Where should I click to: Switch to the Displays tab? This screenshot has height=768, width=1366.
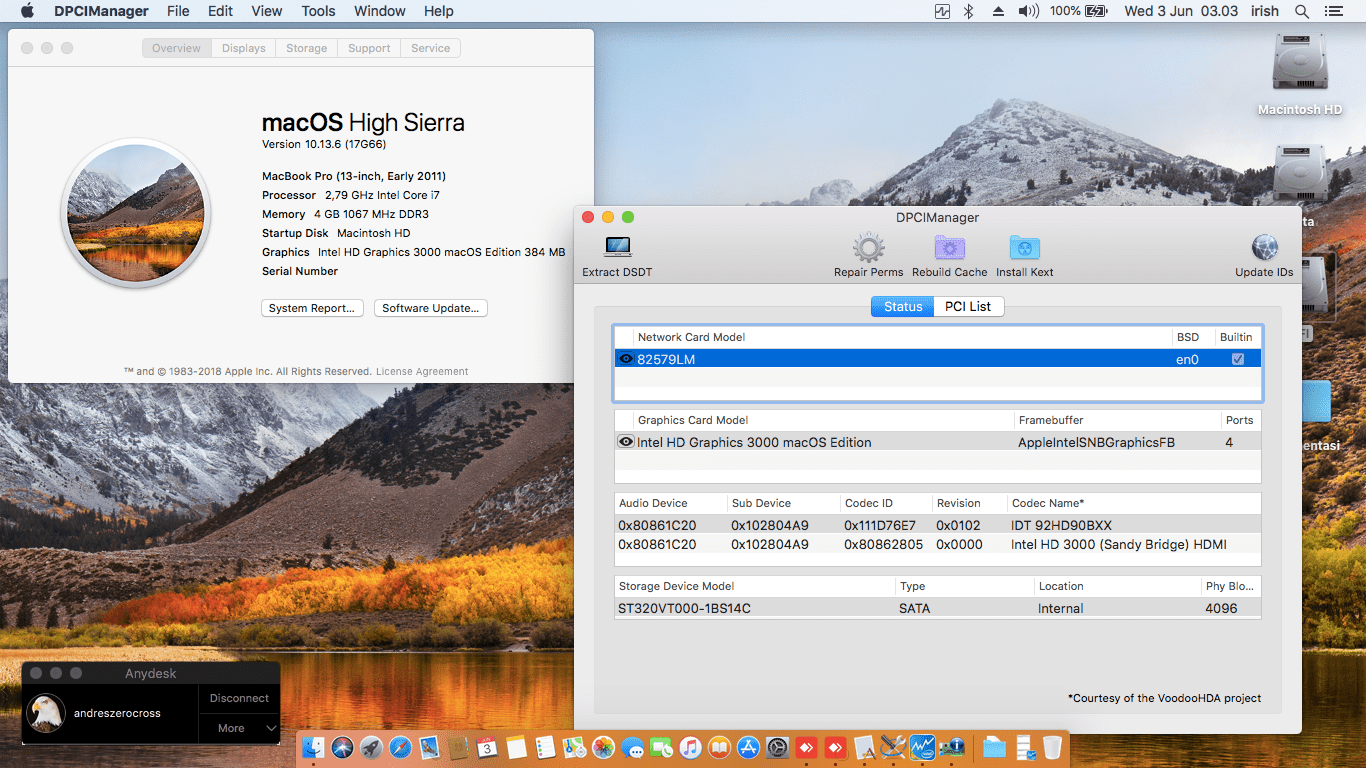[x=243, y=47]
